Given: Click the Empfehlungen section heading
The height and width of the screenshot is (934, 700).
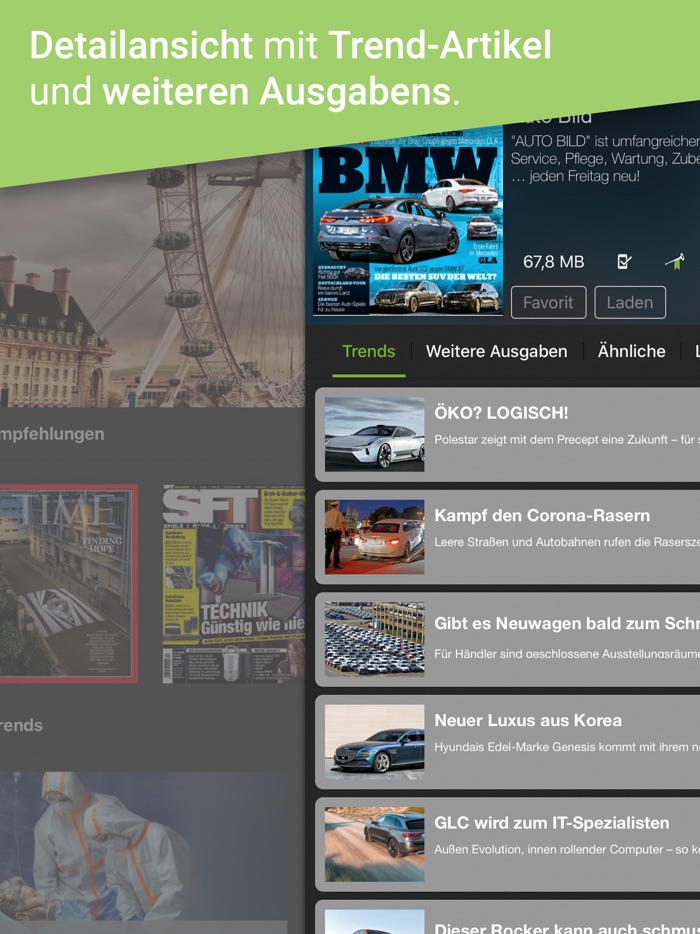Looking at the screenshot, I should pos(52,434).
